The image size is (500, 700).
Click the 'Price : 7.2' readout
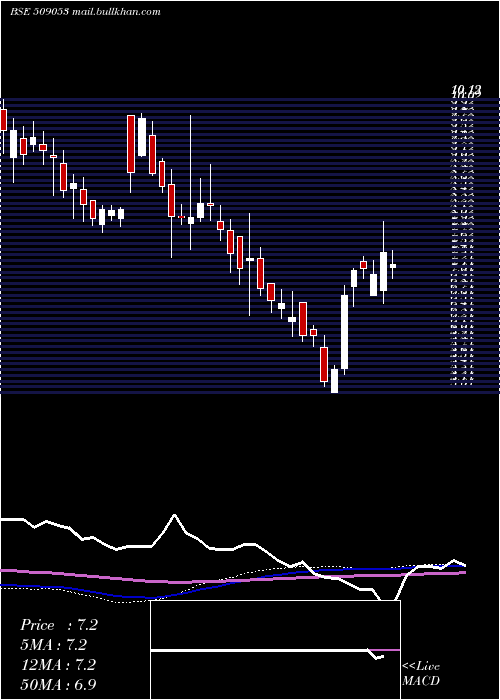point(59,625)
